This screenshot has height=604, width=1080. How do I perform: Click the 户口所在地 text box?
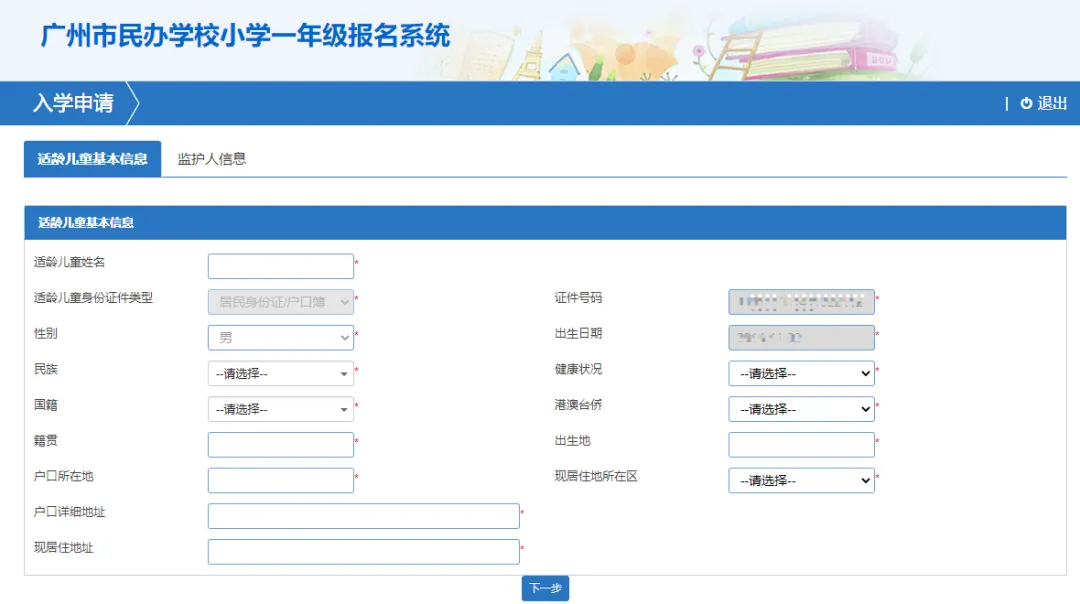280,480
